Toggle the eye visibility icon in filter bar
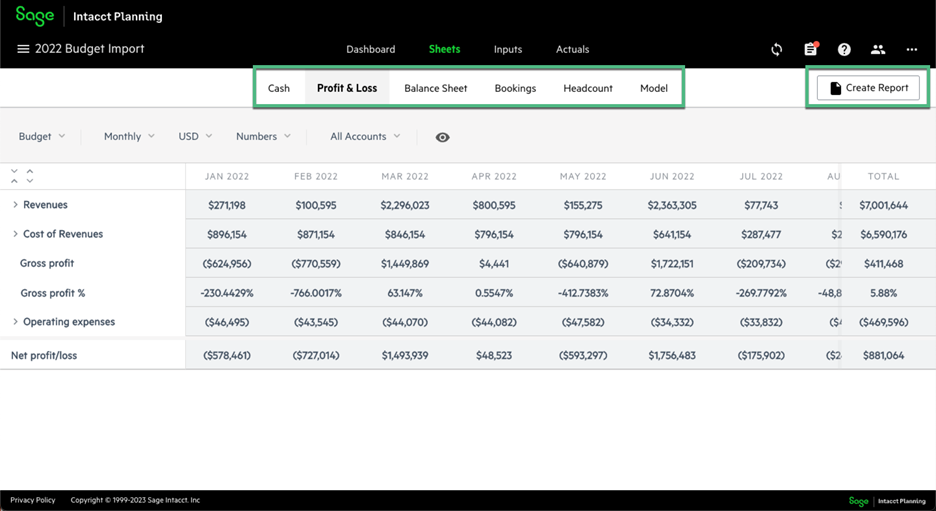 tap(442, 137)
